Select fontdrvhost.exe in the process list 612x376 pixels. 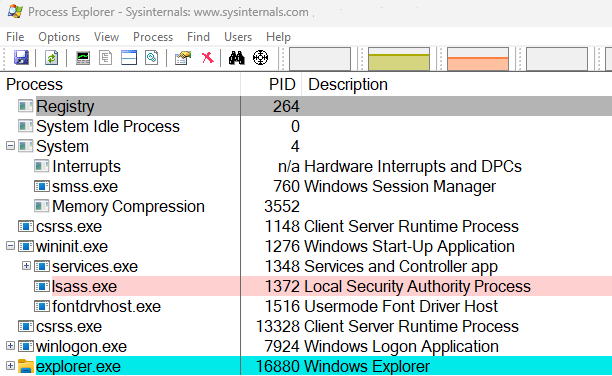click(x=107, y=306)
